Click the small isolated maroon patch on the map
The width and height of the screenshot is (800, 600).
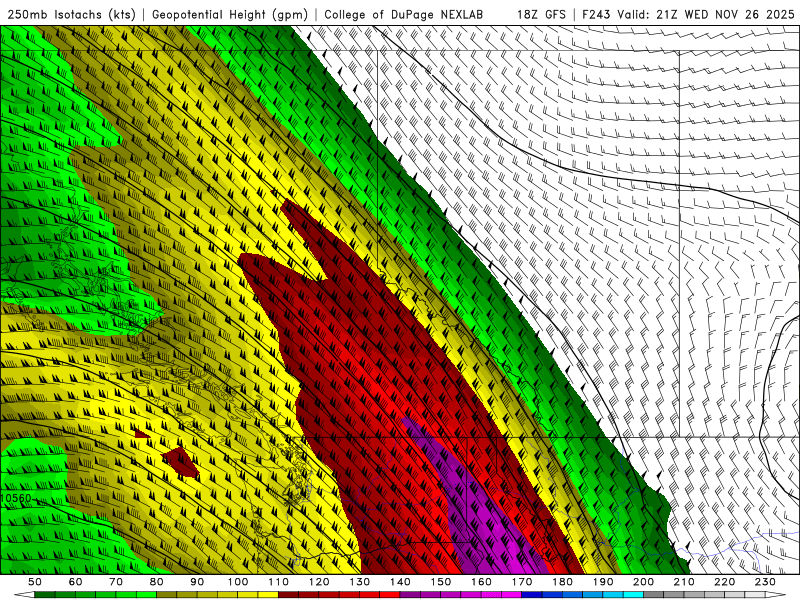tap(181, 463)
